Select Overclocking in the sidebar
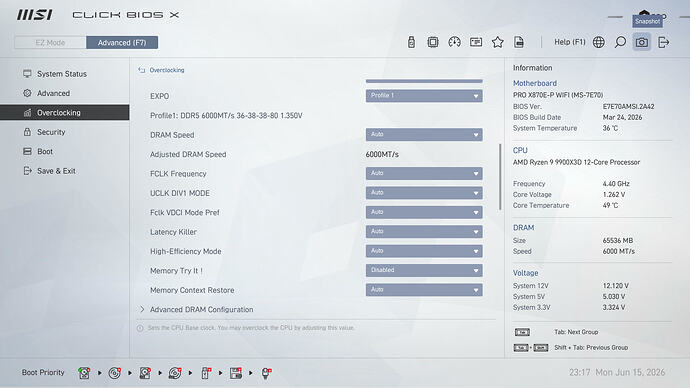Viewport: 690px width, 388px height. click(65, 113)
